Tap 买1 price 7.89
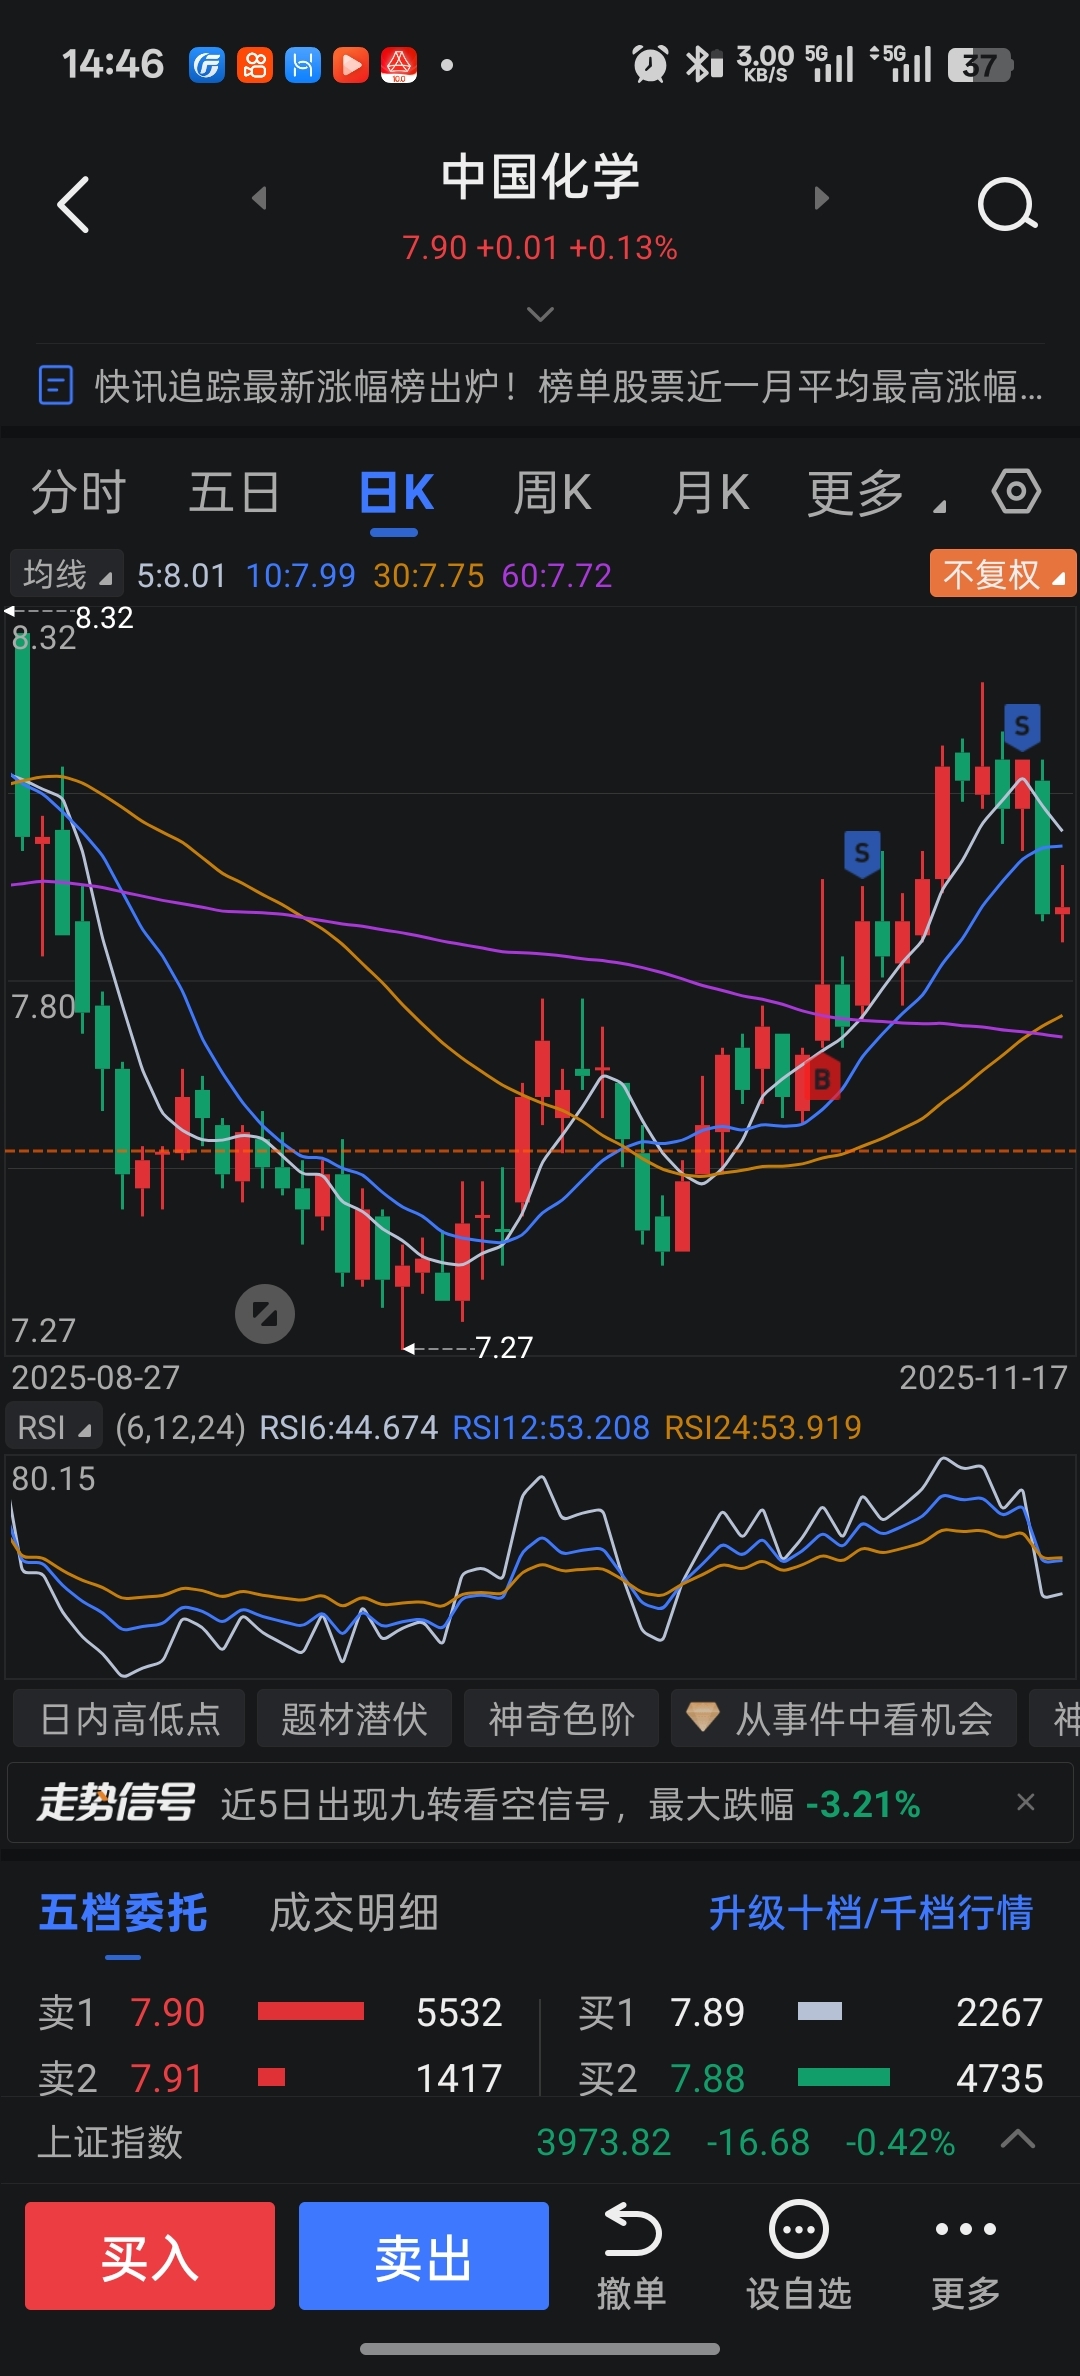This screenshot has width=1080, height=2376. click(707, 2012)
